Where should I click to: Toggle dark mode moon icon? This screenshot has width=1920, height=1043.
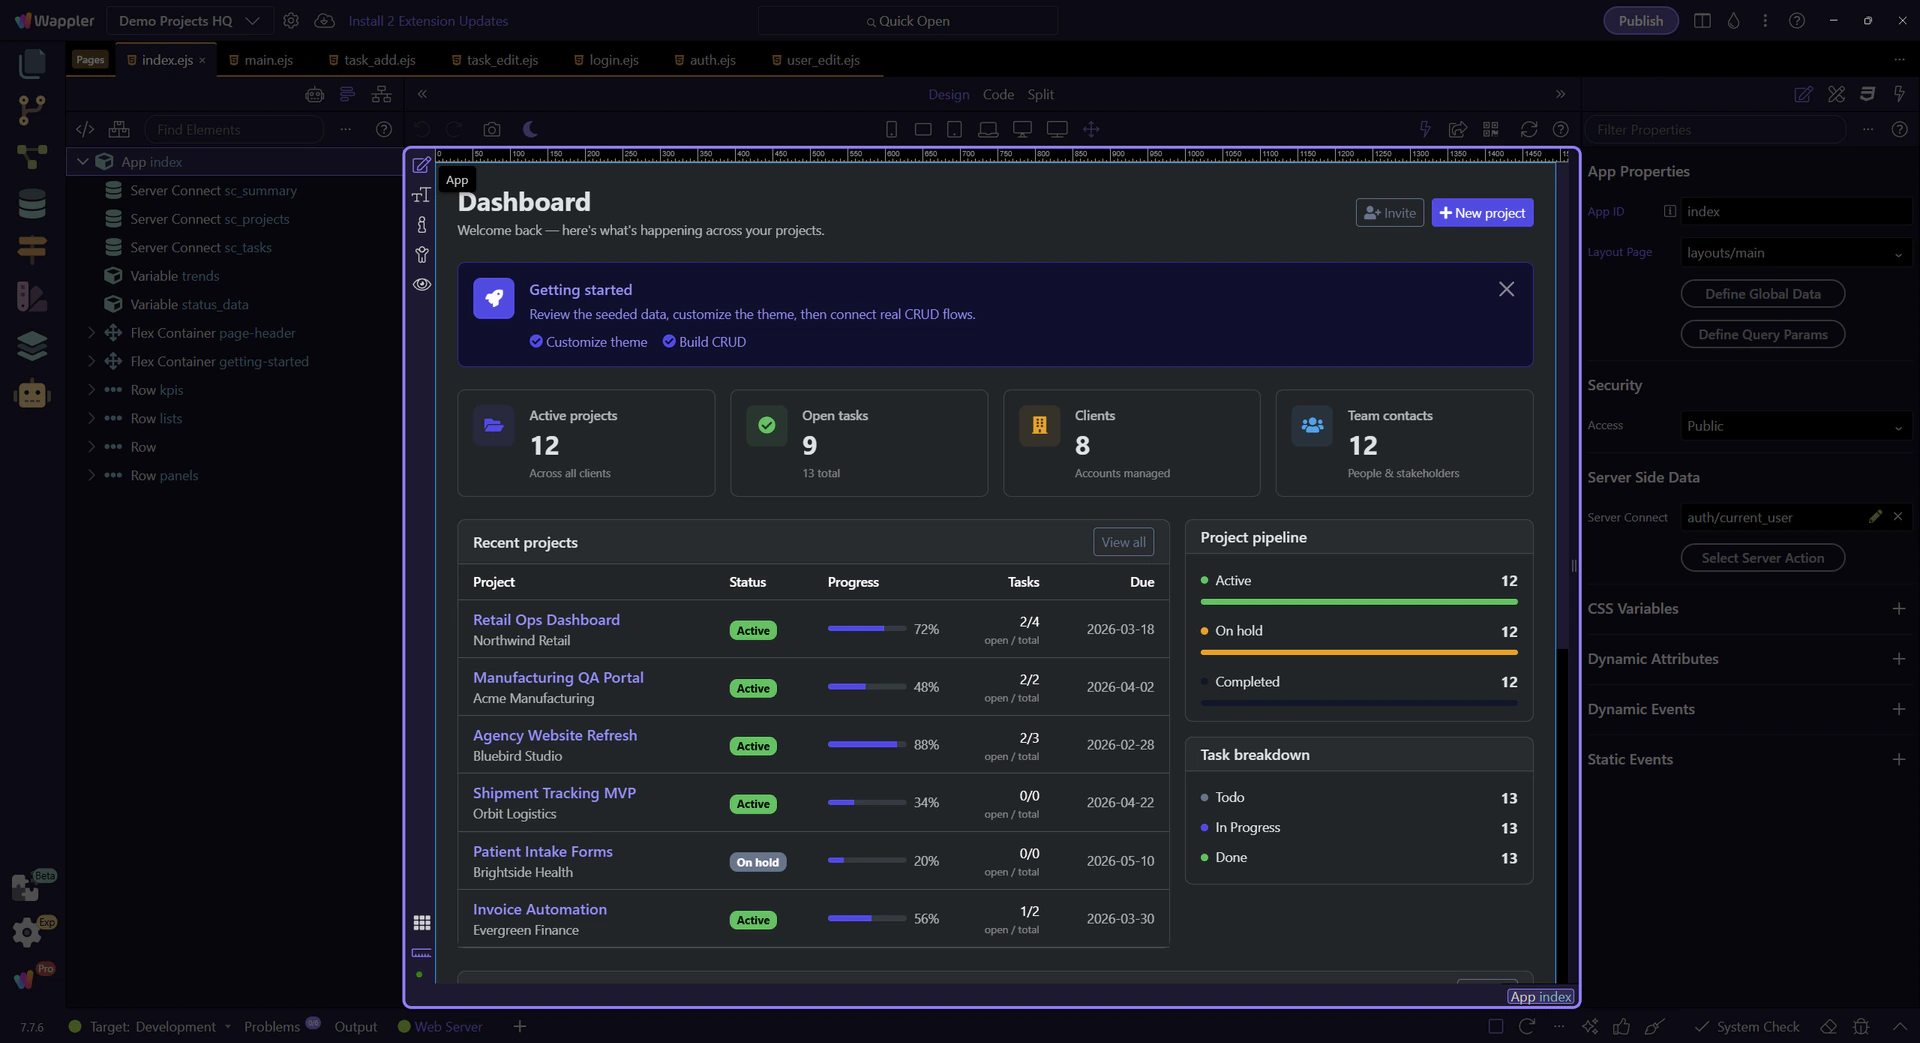click(530, 130)
